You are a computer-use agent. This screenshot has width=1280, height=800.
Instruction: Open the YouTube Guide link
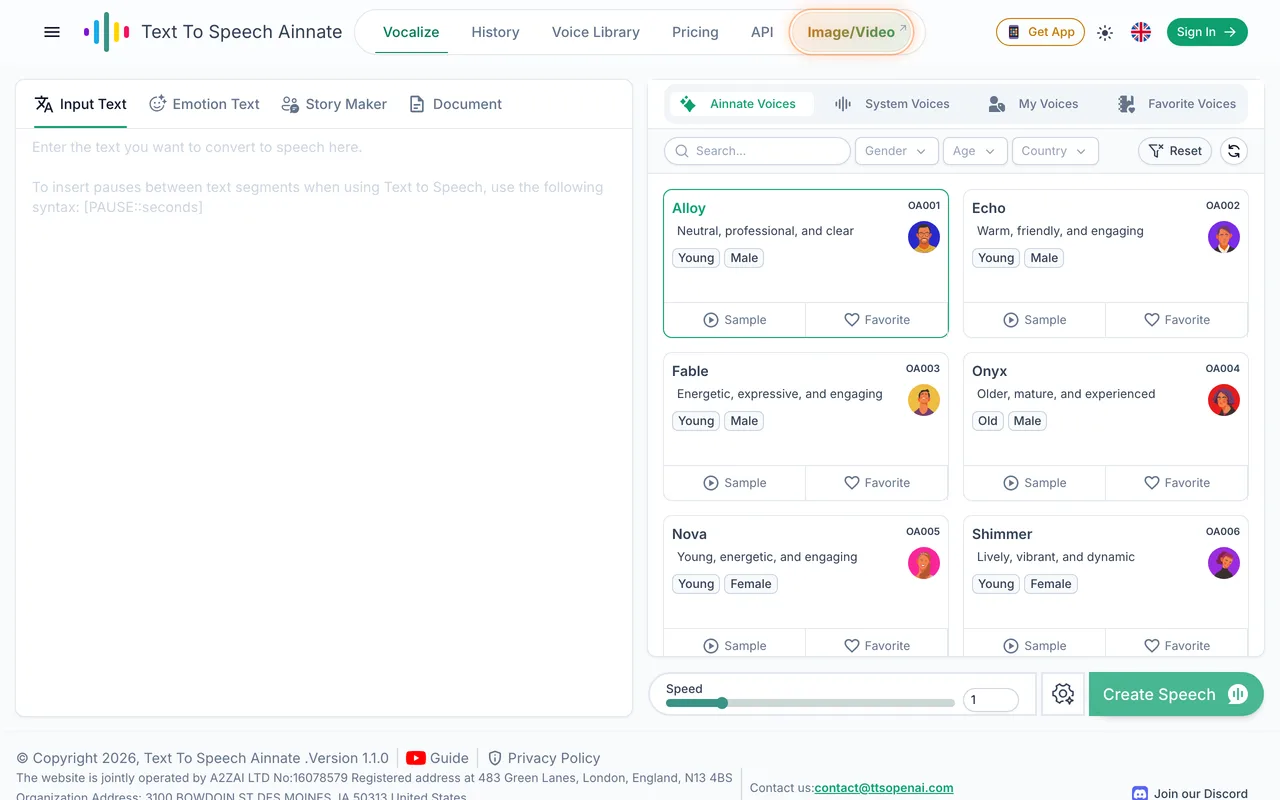[437, 758]
